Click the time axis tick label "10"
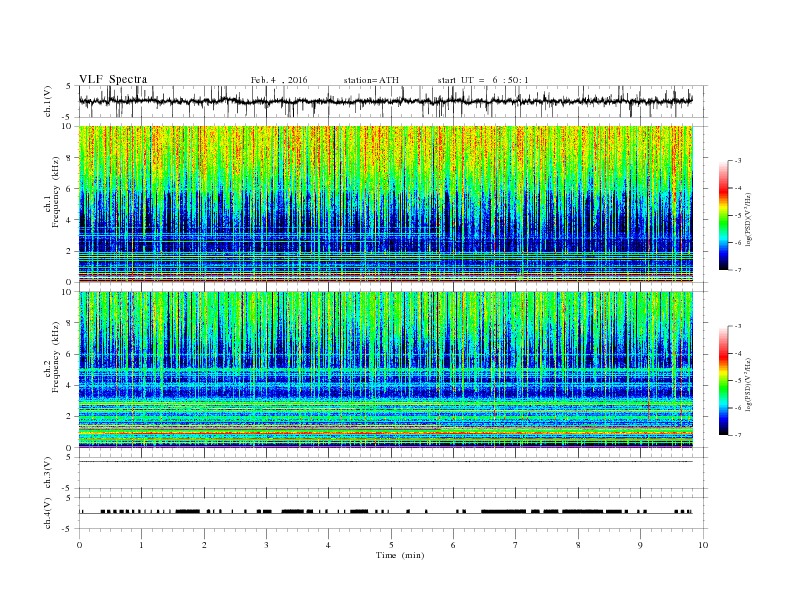 [x=703, y=545]
